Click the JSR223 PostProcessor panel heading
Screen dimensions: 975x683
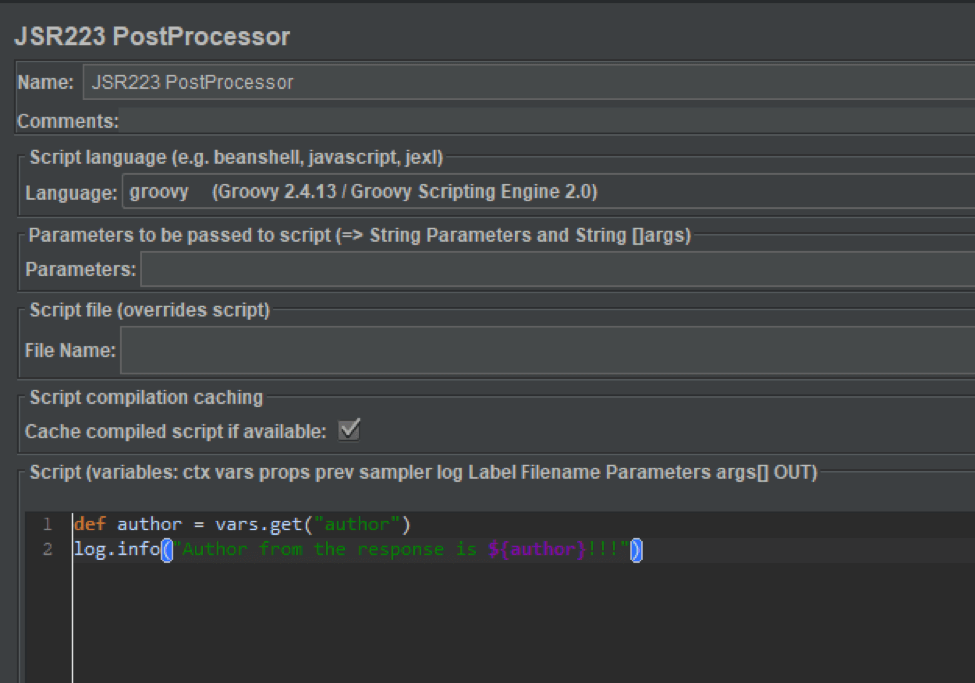pyautogui.click(x=152, y=37)
